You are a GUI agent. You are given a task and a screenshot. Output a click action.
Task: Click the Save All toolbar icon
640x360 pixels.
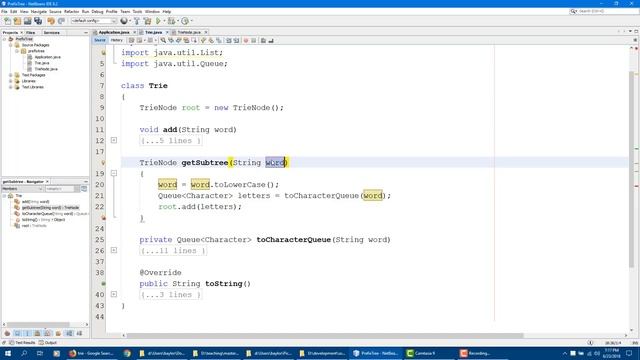[38, 21]
